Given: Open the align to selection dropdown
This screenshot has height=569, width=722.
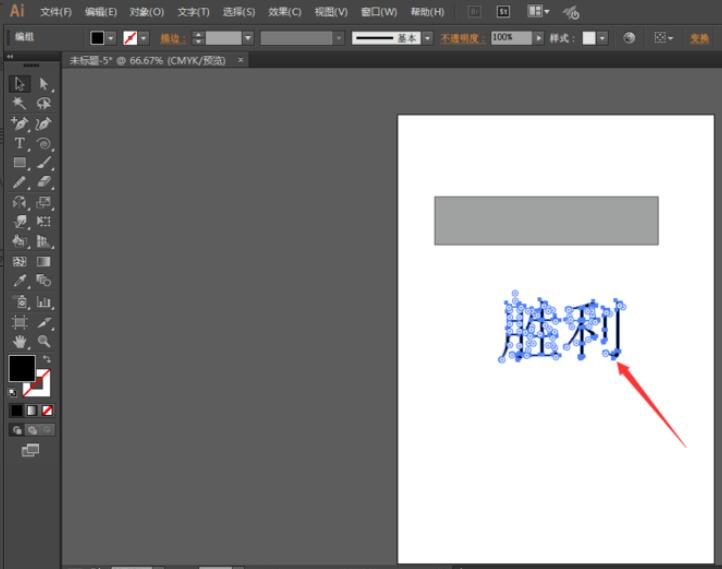Looking at the screenshot, I should point(664,38).
